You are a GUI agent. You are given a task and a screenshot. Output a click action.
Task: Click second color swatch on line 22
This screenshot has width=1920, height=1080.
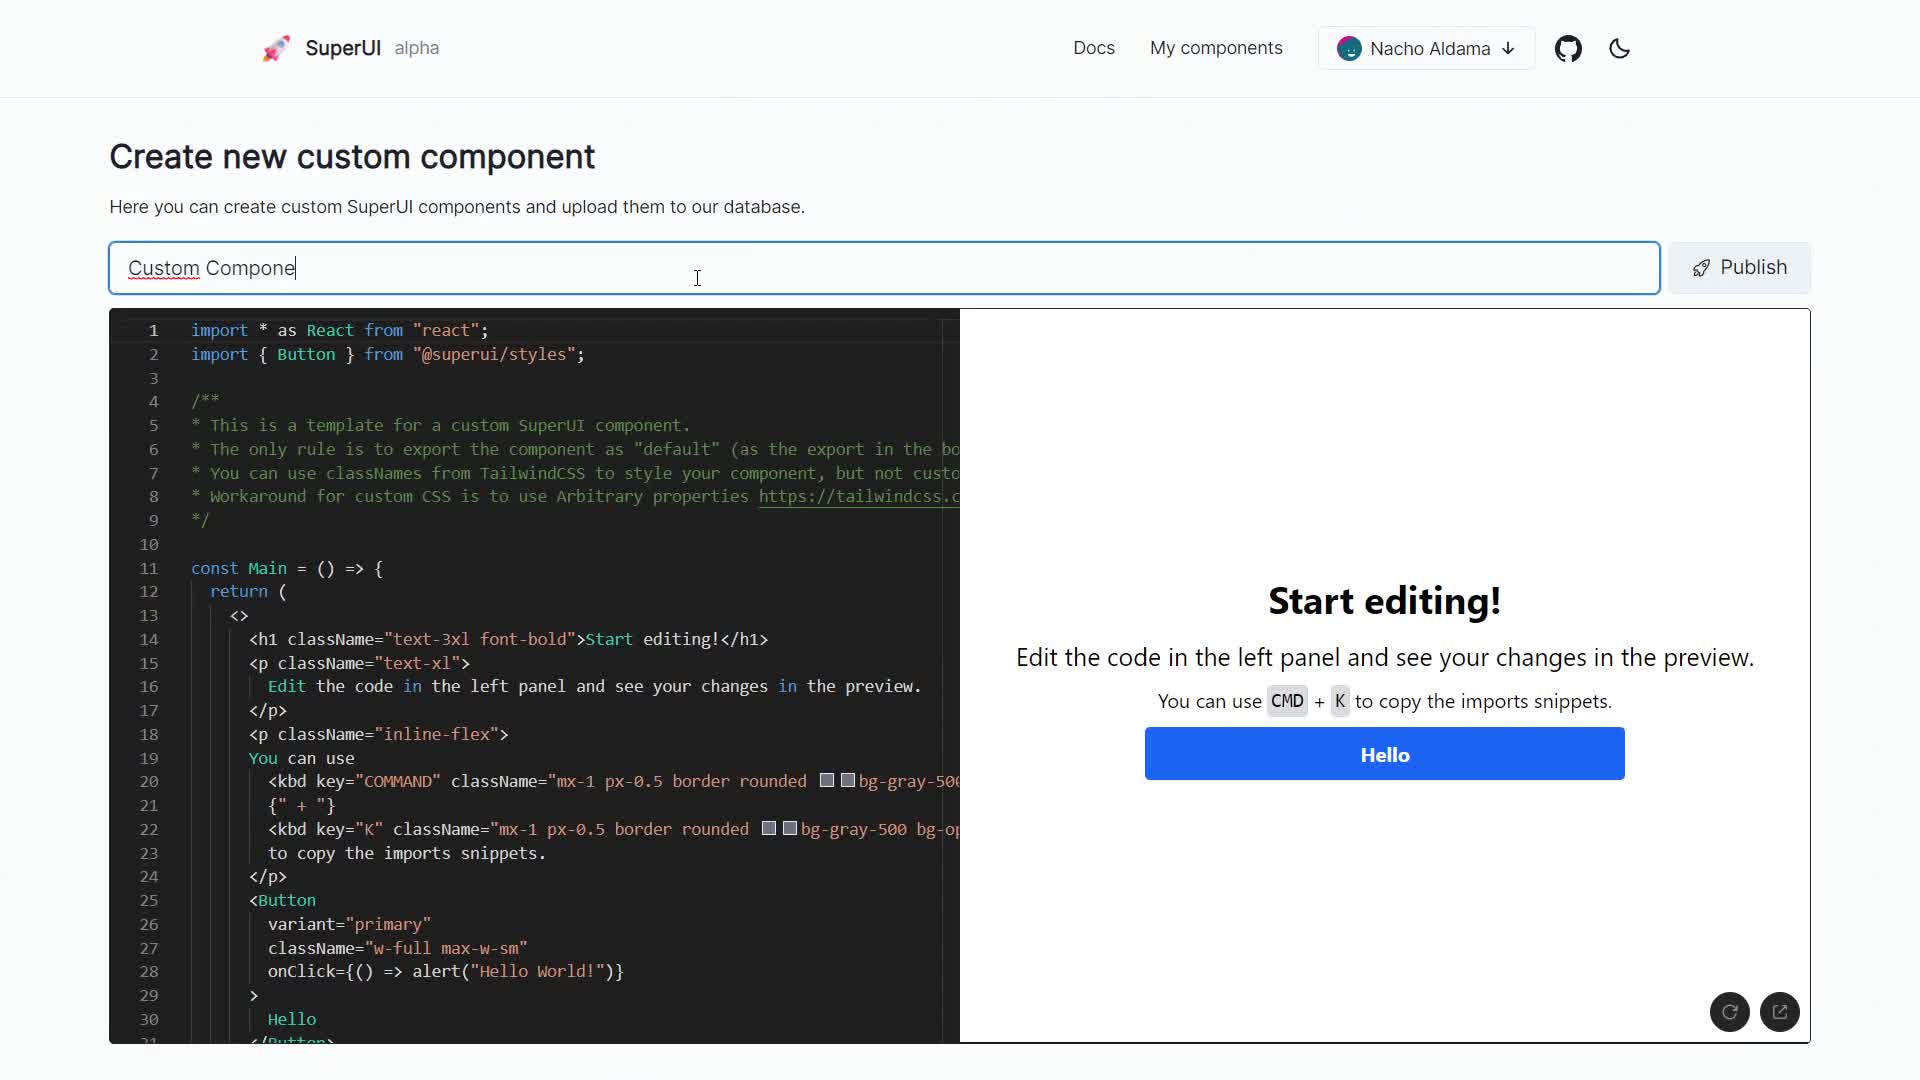click(790, 829)
